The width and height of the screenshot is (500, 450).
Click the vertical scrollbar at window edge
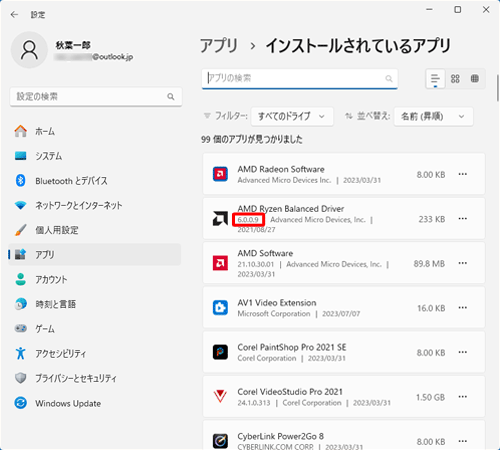(497, 88)
